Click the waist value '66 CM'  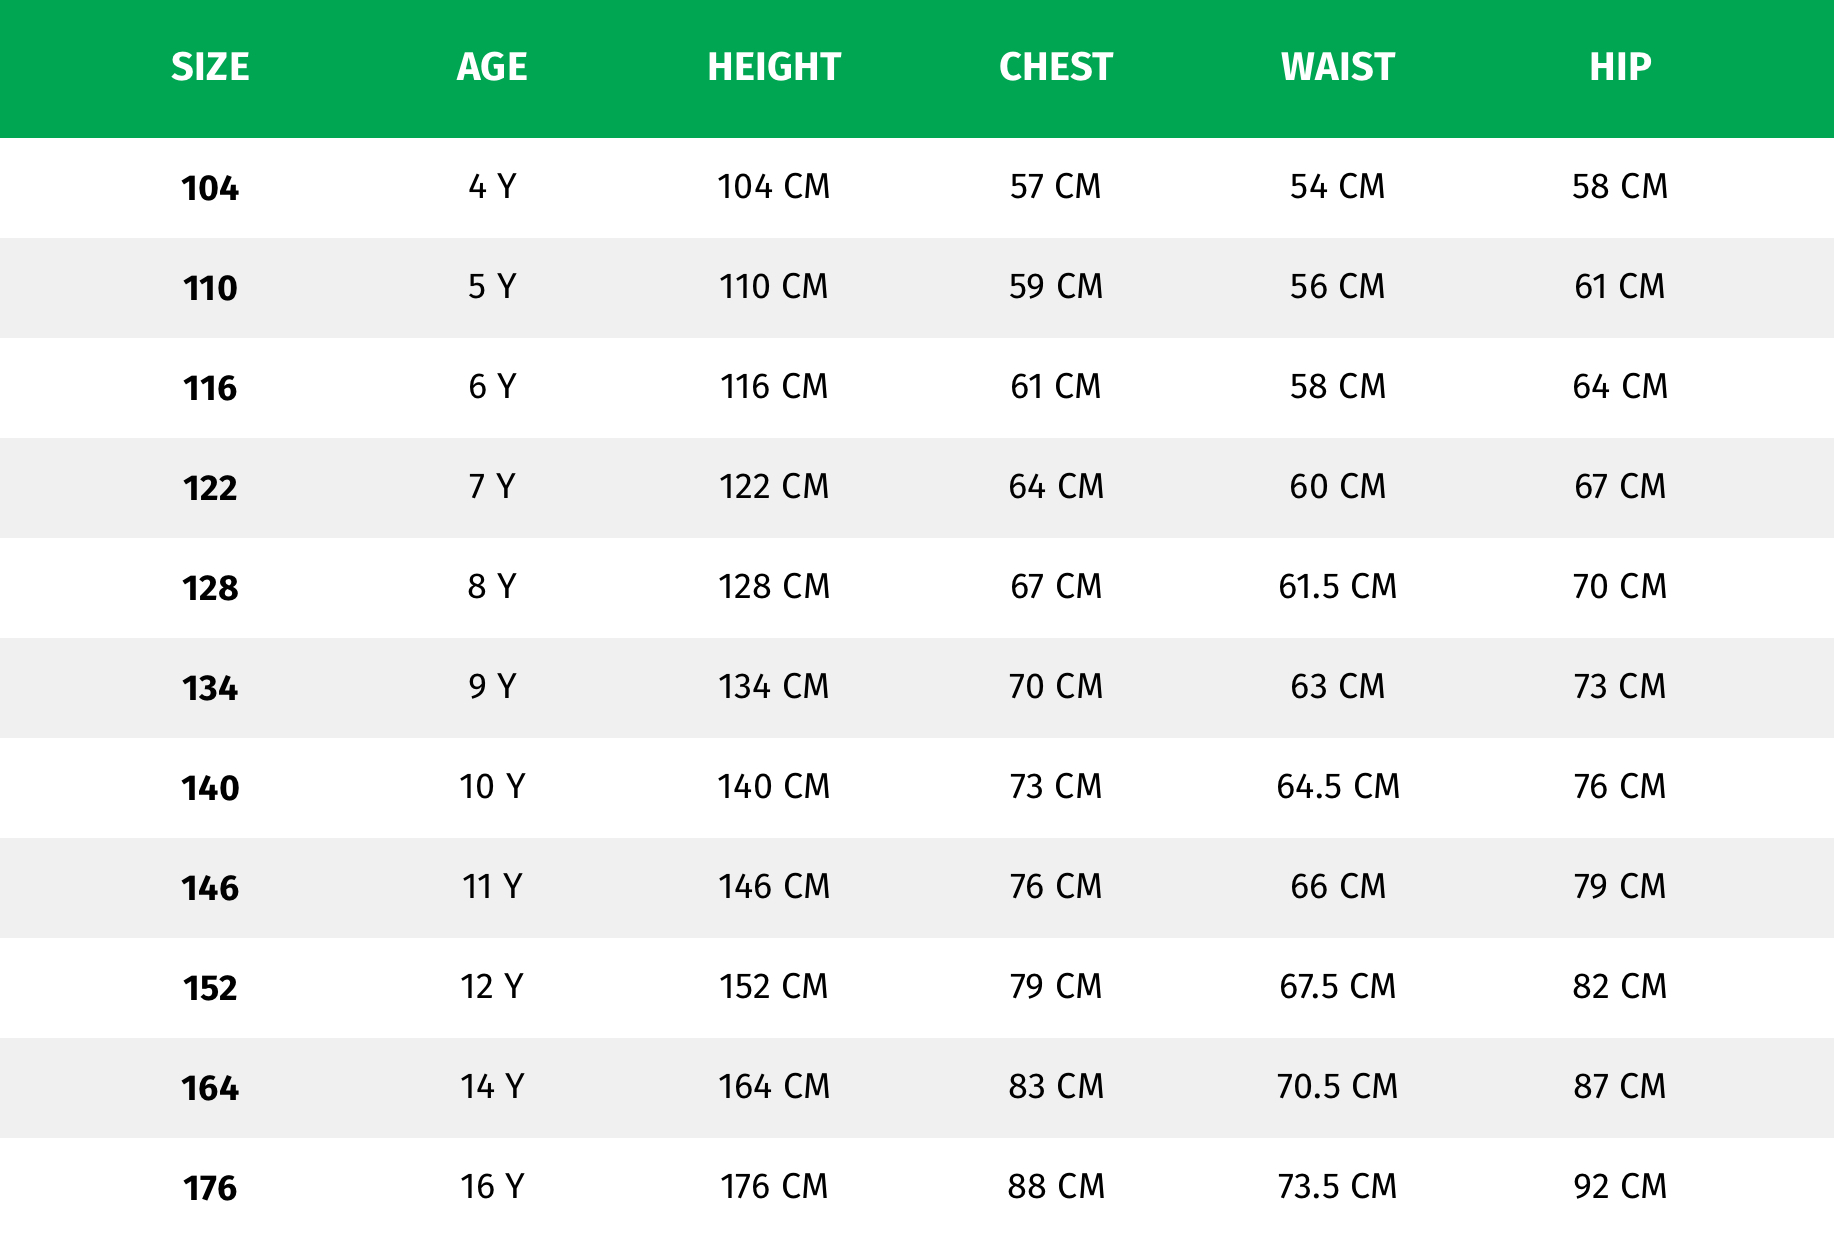point(1338,886)
